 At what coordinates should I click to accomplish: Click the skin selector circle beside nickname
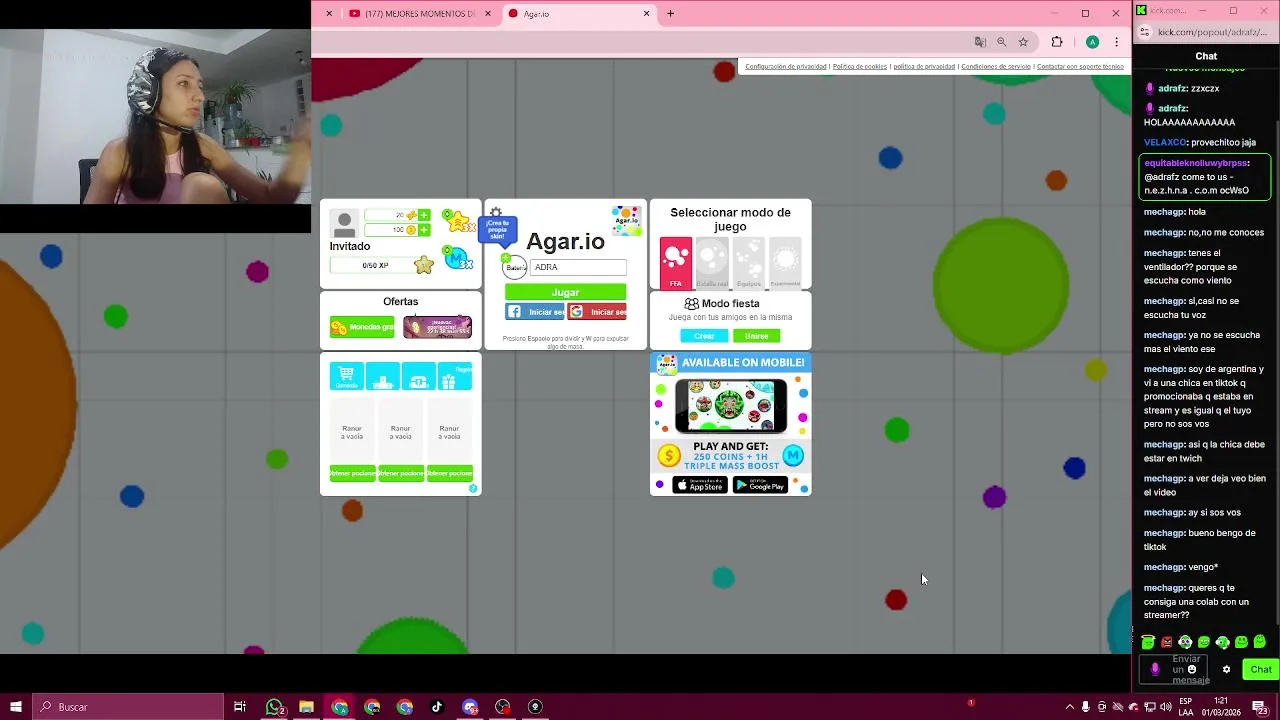515,267
